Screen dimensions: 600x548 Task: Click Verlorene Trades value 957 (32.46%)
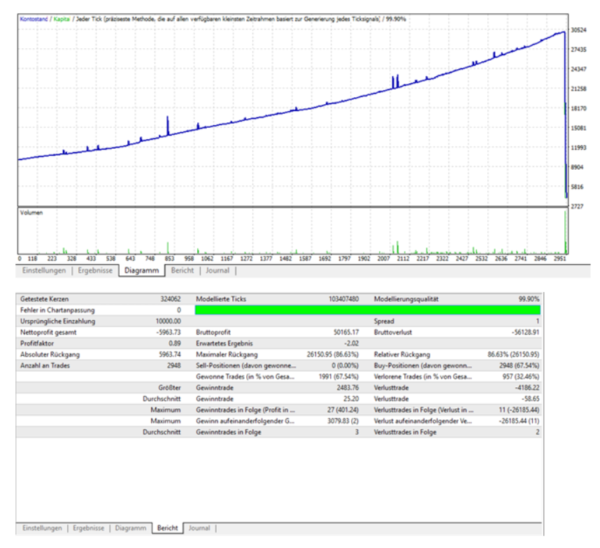coord(521,377)
